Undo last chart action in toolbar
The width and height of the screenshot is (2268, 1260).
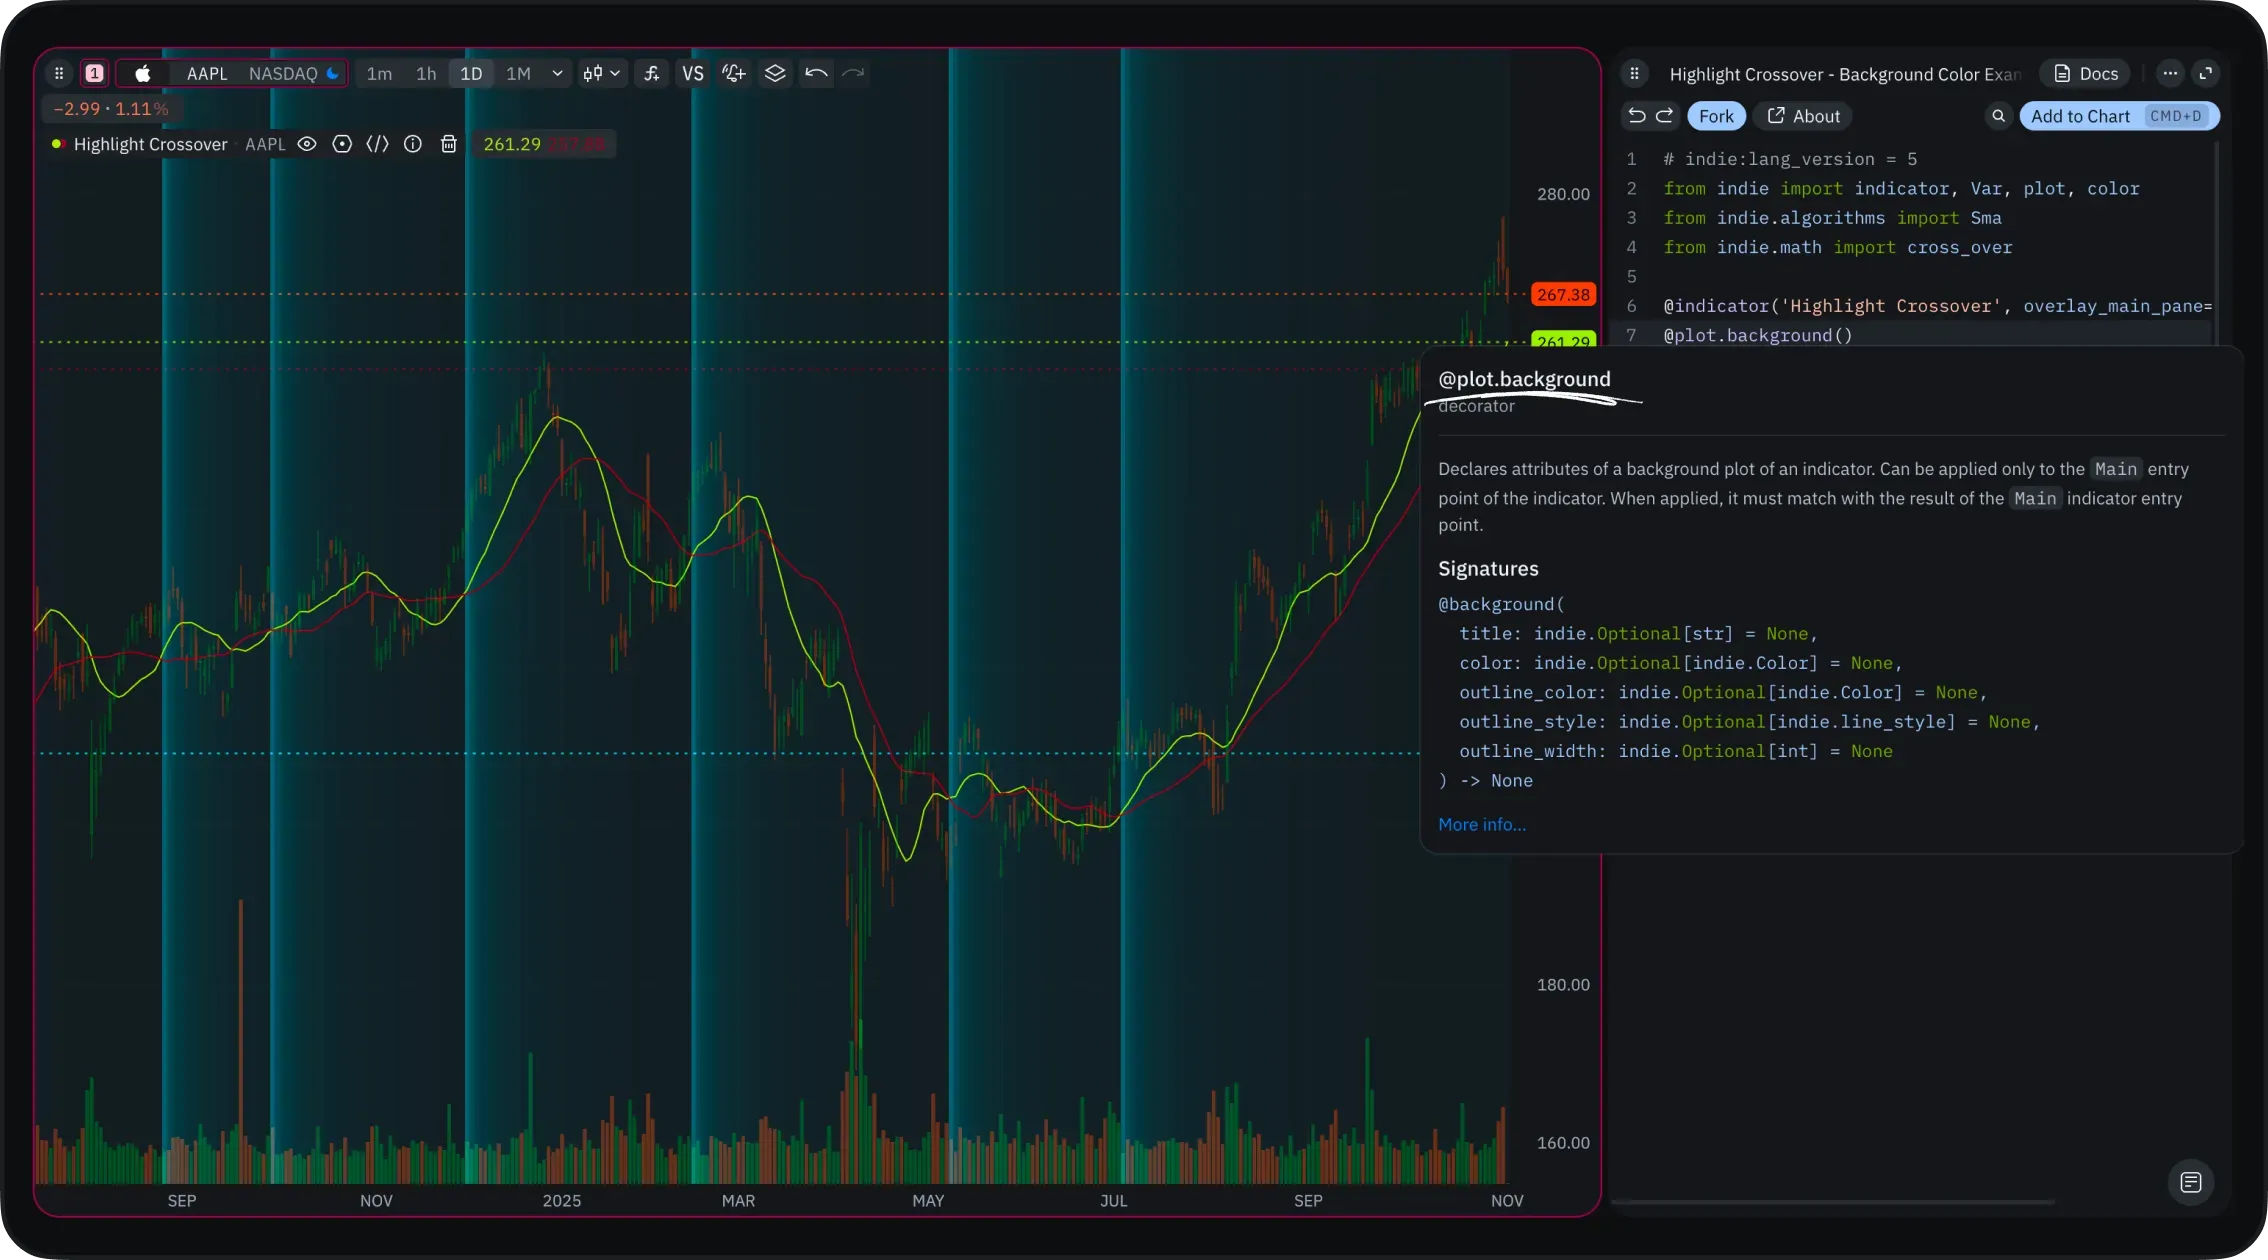click(816, 74)
